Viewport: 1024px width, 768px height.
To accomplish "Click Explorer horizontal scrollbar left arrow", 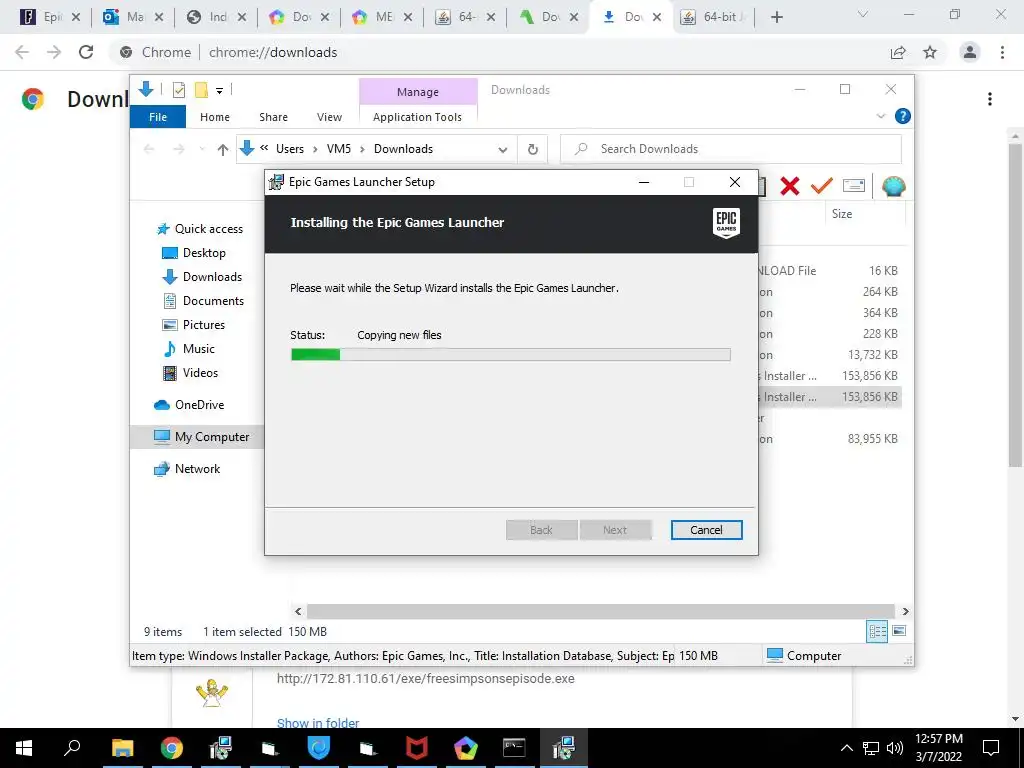I will [x=298, y=611].
